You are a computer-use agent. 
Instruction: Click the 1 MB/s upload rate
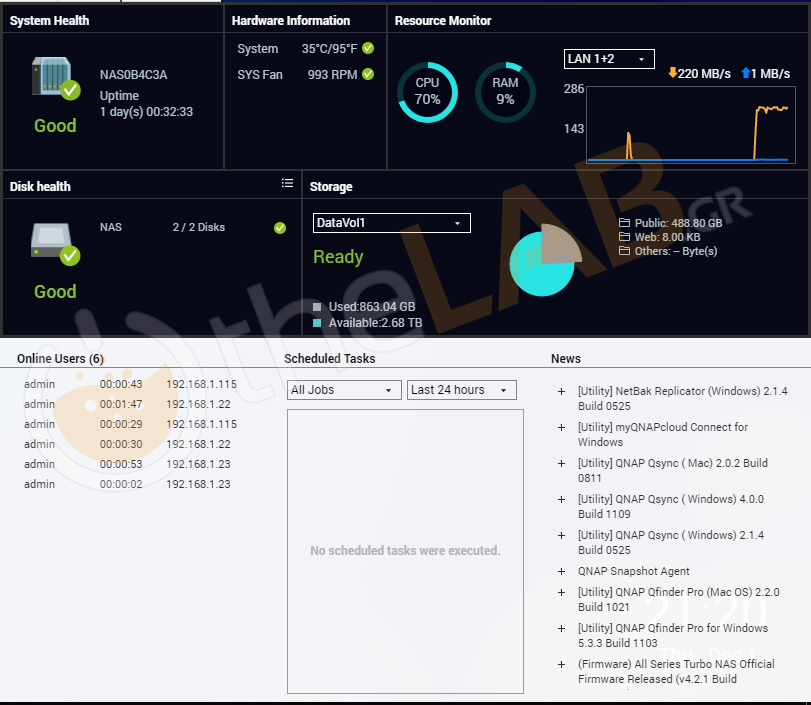[771, 73]
